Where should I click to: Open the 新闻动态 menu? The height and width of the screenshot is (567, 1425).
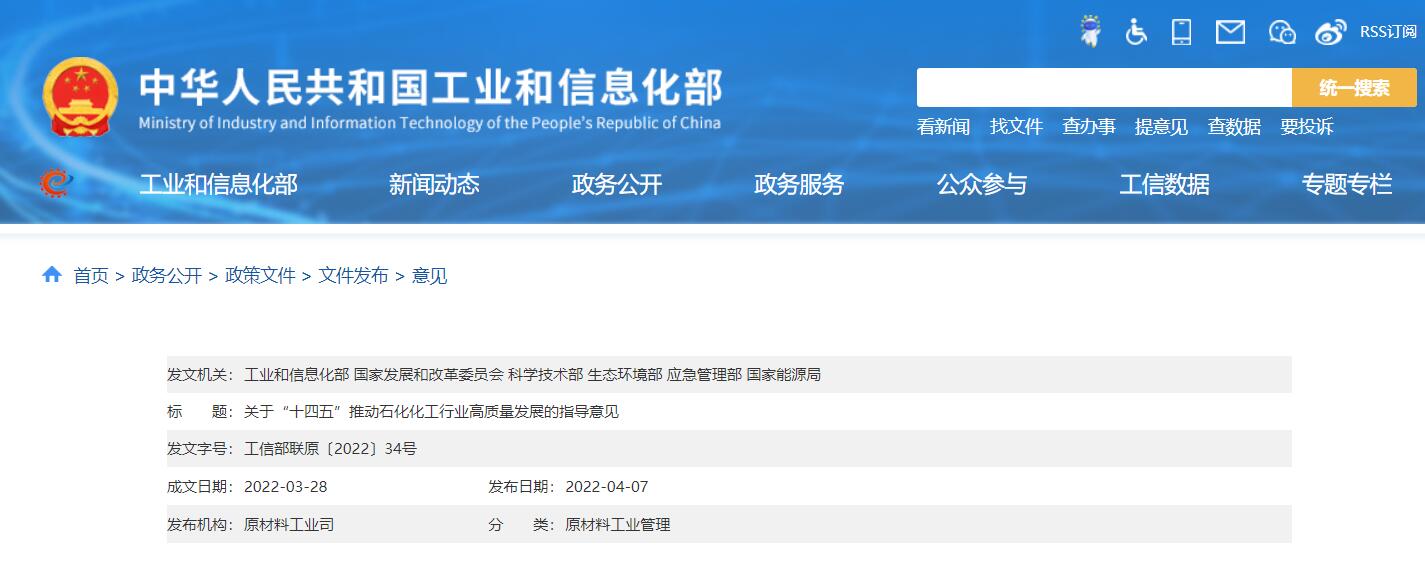pyautogui.click(x=434, y=184)
